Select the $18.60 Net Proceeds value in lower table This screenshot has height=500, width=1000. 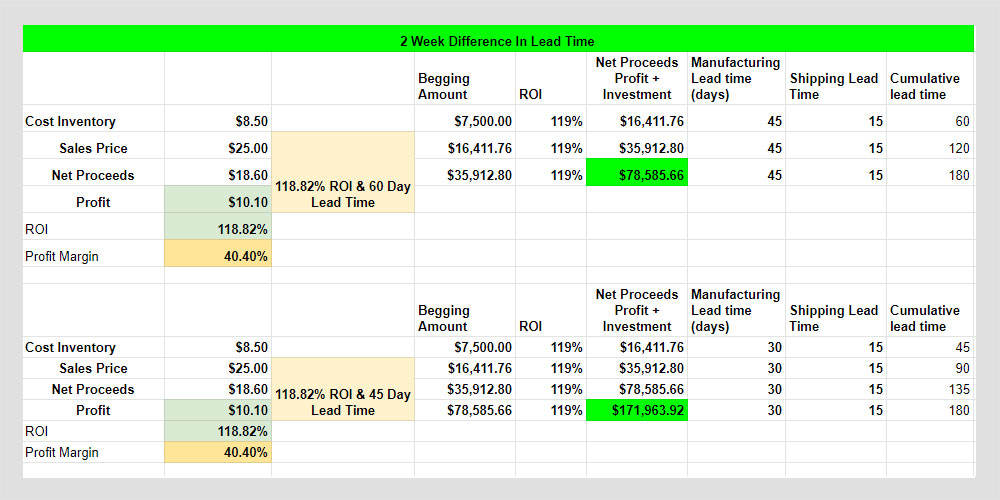click(x=218, y=389)
